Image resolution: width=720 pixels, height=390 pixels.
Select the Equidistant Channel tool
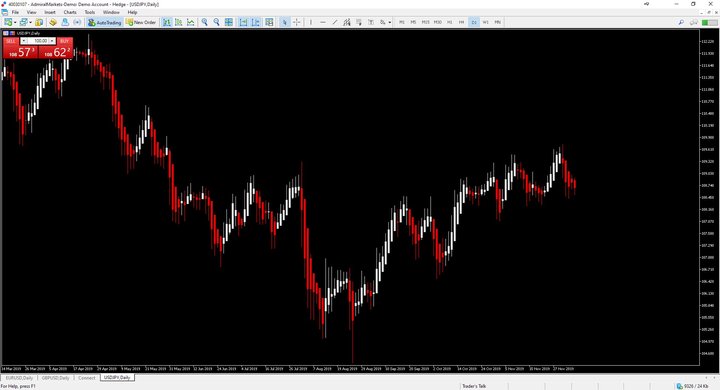(x=347, y=22)
